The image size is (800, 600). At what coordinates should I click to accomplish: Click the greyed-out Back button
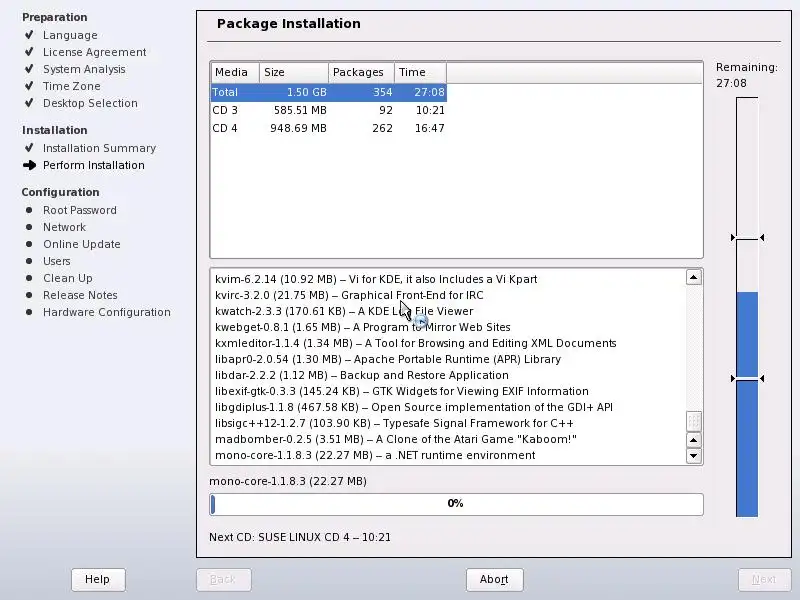coord(223,579)
